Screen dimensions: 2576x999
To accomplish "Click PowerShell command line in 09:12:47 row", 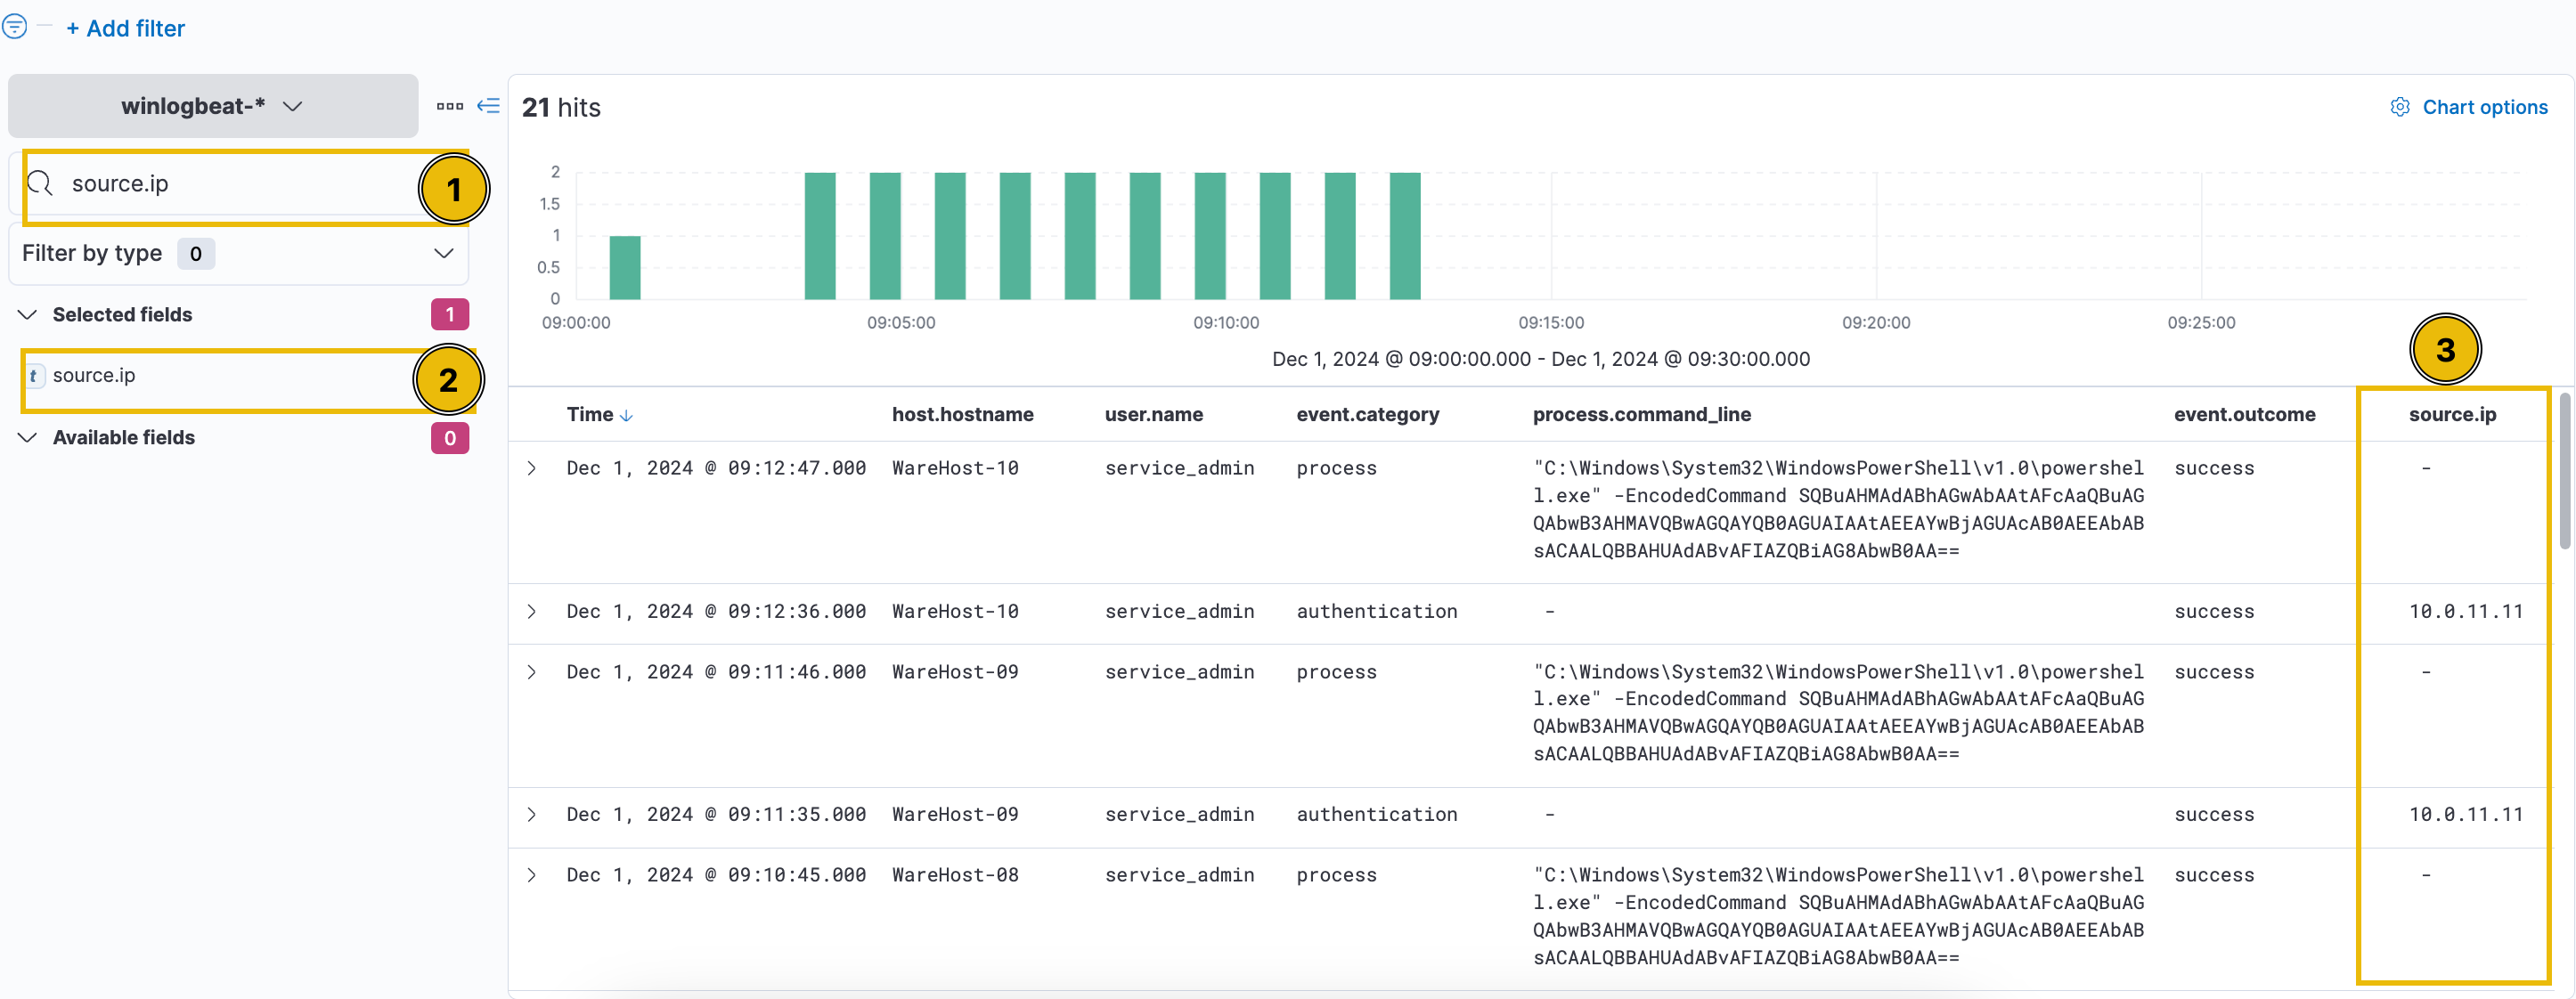I will coord(1838,509).
